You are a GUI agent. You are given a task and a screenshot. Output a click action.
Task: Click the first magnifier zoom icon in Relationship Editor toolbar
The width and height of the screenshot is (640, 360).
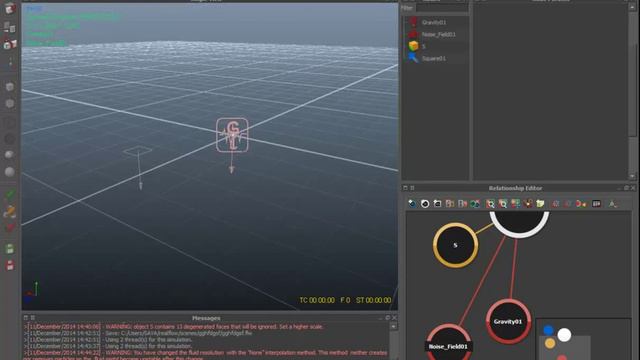(490, 203)
